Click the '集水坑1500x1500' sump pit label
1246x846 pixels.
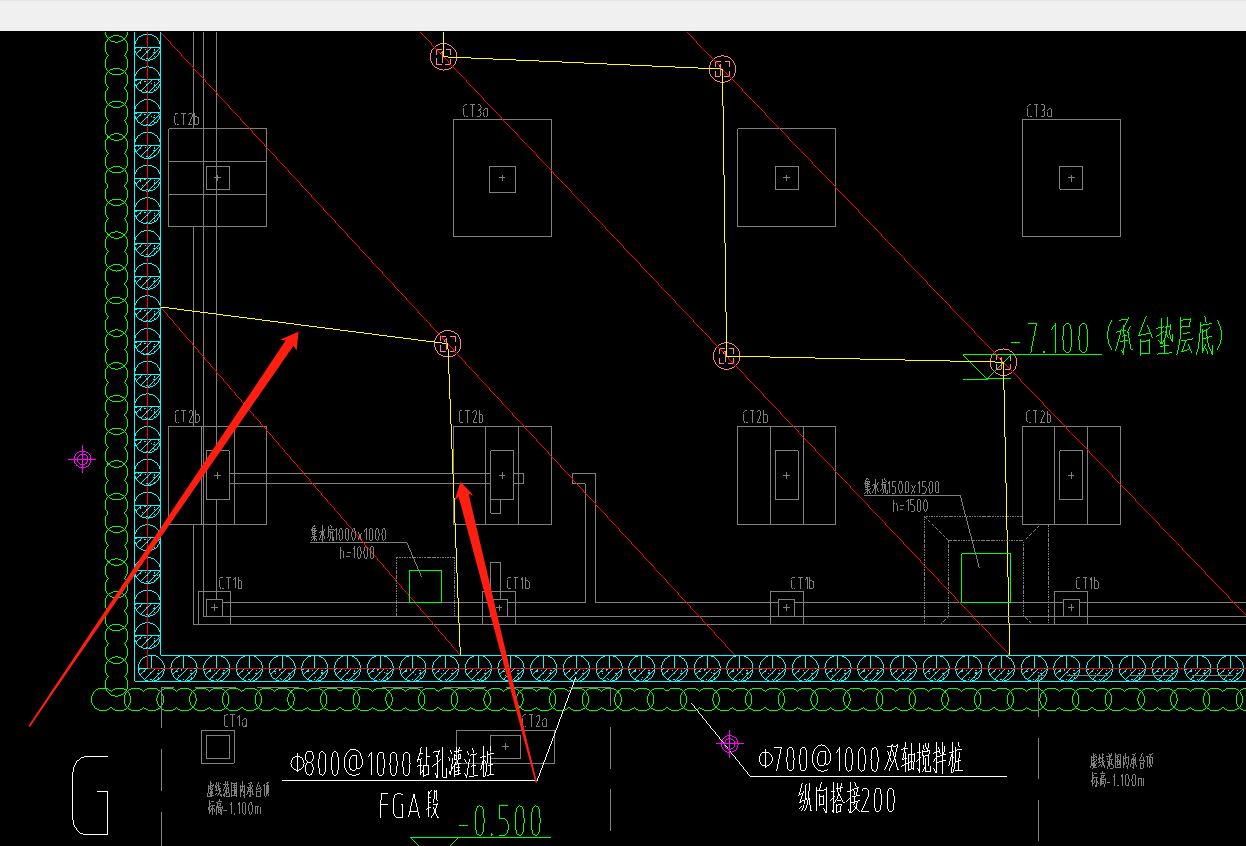click(901, 487)
